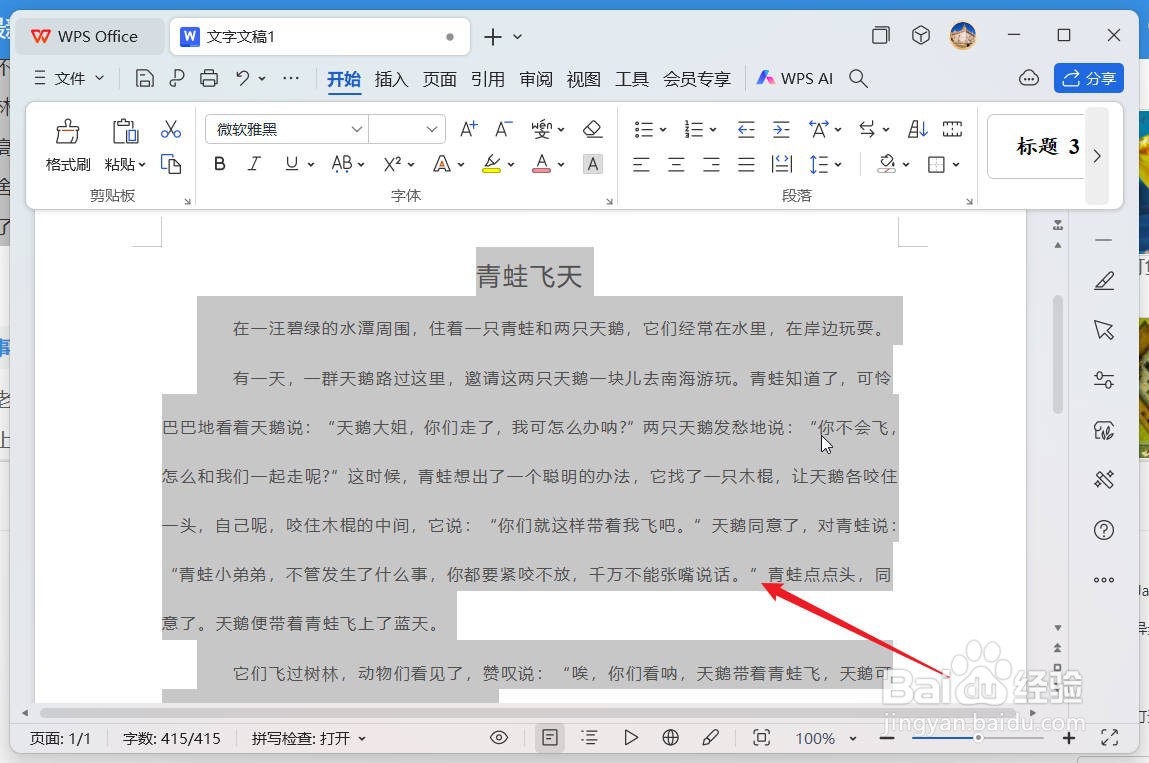This screenshot has width=1149, height=763.
Task: Click the WPS AI button
Action: [795, 78]
